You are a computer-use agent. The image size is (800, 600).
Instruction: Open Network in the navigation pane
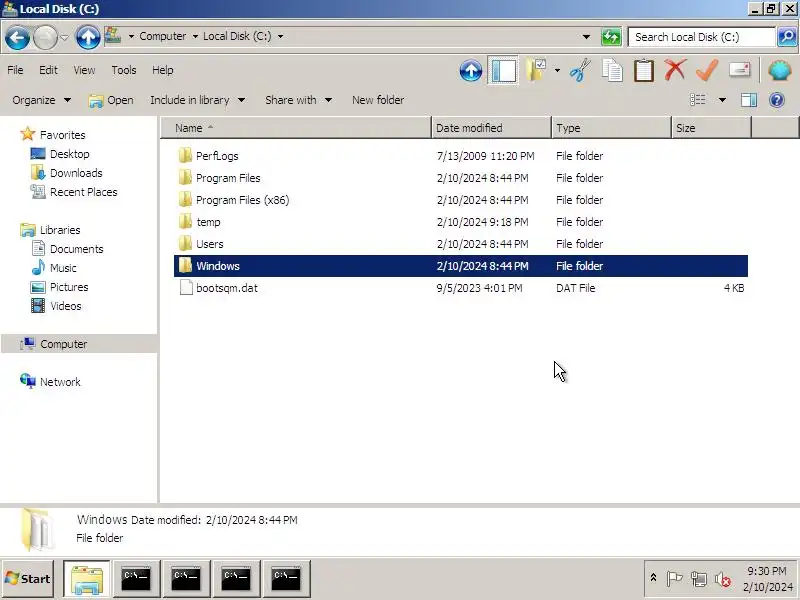[x=60, y=382]
